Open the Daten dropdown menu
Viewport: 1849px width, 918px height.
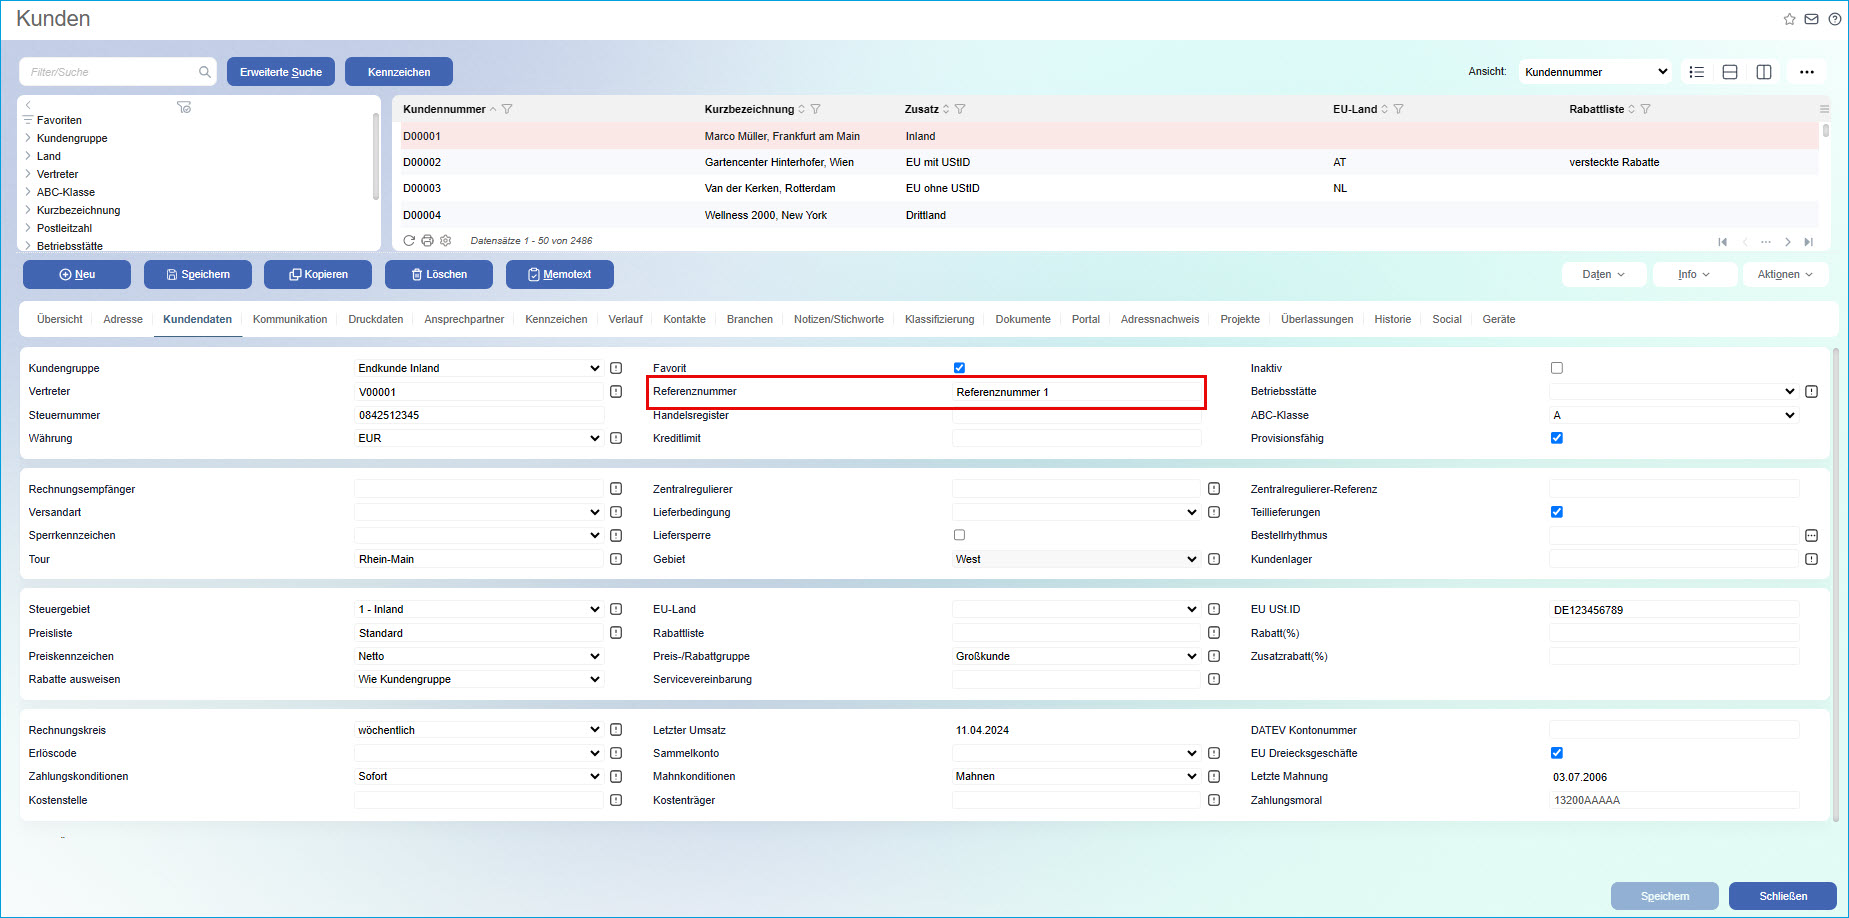pos(1604,274)
